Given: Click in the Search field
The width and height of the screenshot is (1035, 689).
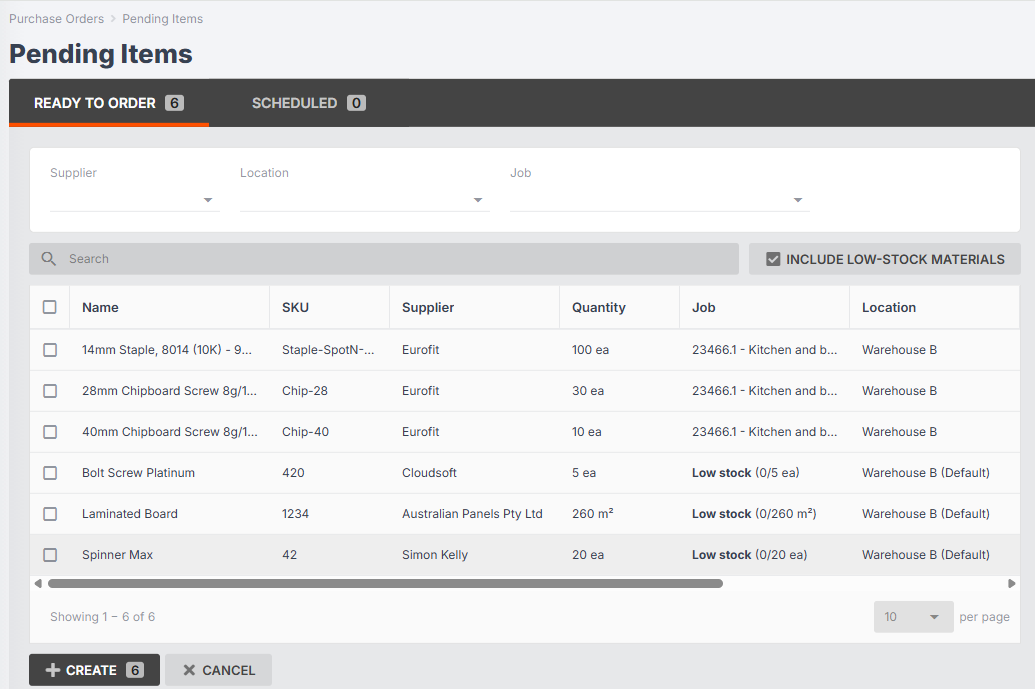Looking at the screenshot, I should [384, 259].
